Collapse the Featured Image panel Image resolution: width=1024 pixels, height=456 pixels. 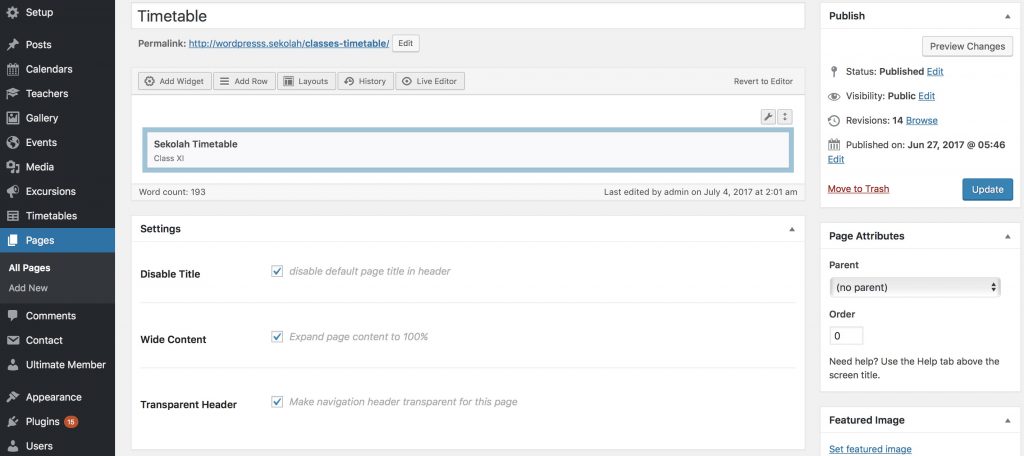(1008, 421)
